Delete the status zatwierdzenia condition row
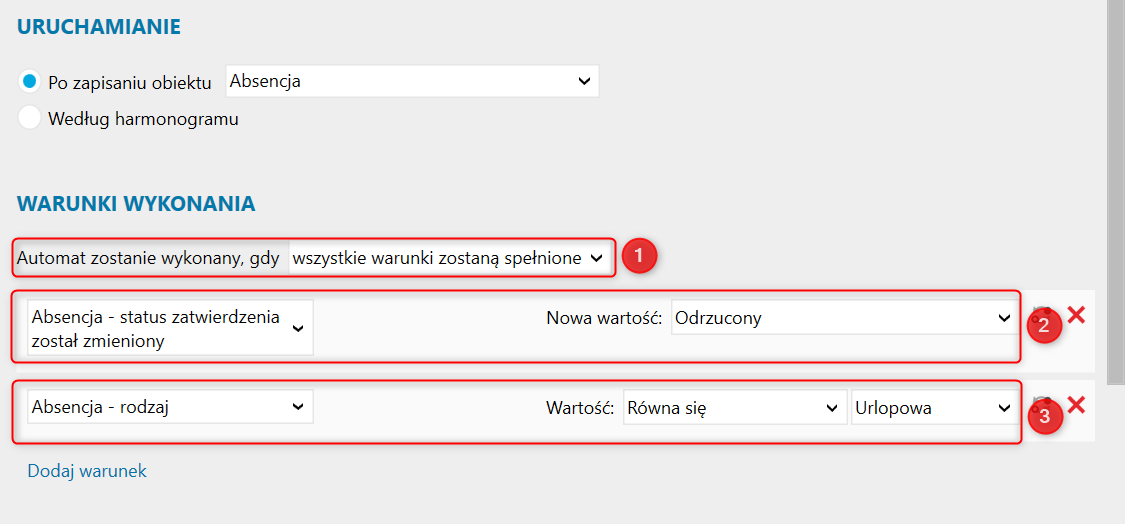The image size is (1125, 524). pos(1076,315)
